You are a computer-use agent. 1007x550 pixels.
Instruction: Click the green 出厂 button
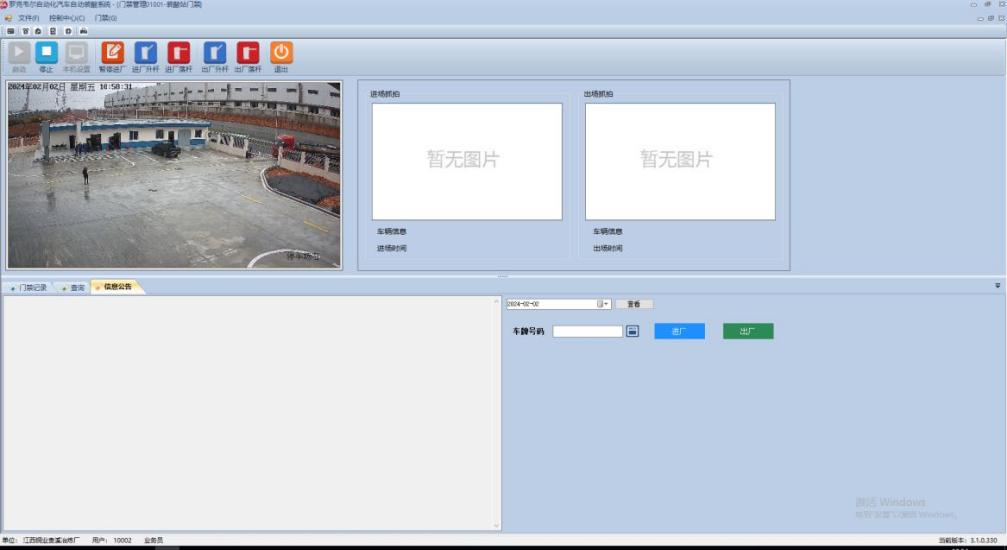pyautogui.click(x=748, y=331)
